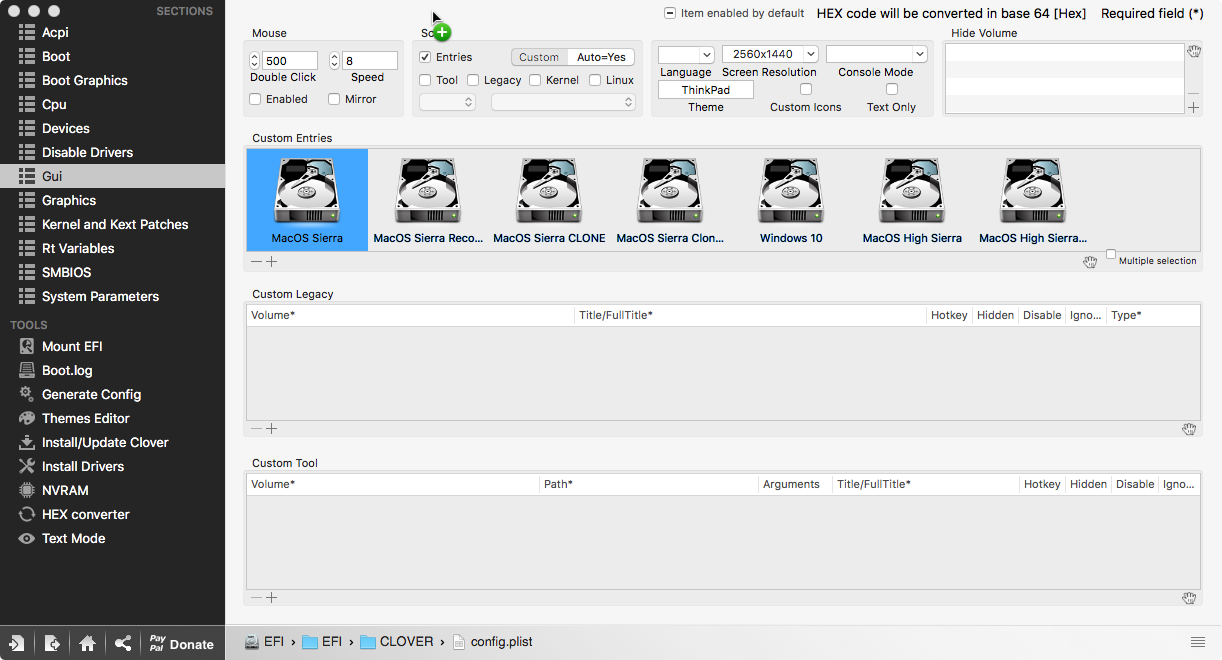The width and height of the screenshot is (1222, 660).
Task: Toggle the mouse Mirror checkbox
Action: (x=334, y=99)
